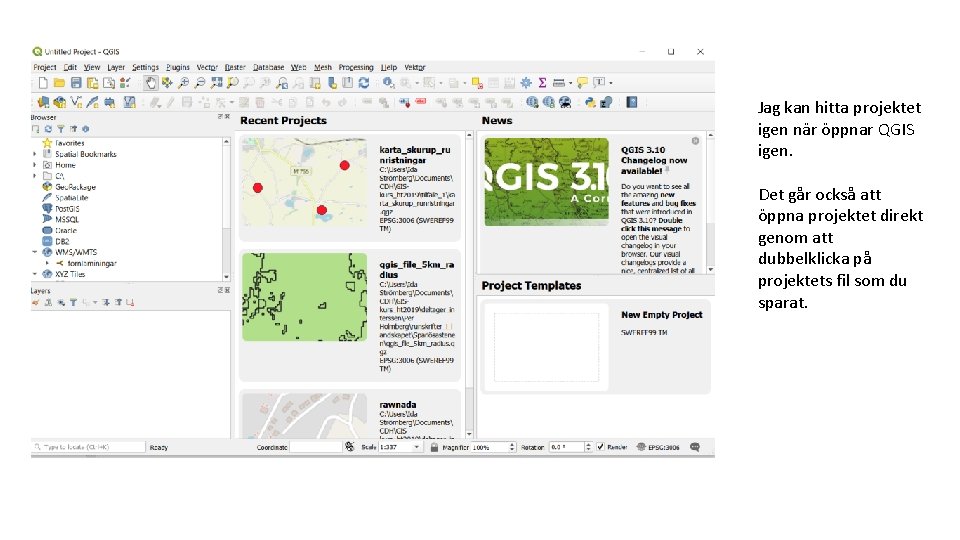Screen dimensions: 960x540
Task: Select the Zoom Out magnifier tool
Action: pos(200,83)
